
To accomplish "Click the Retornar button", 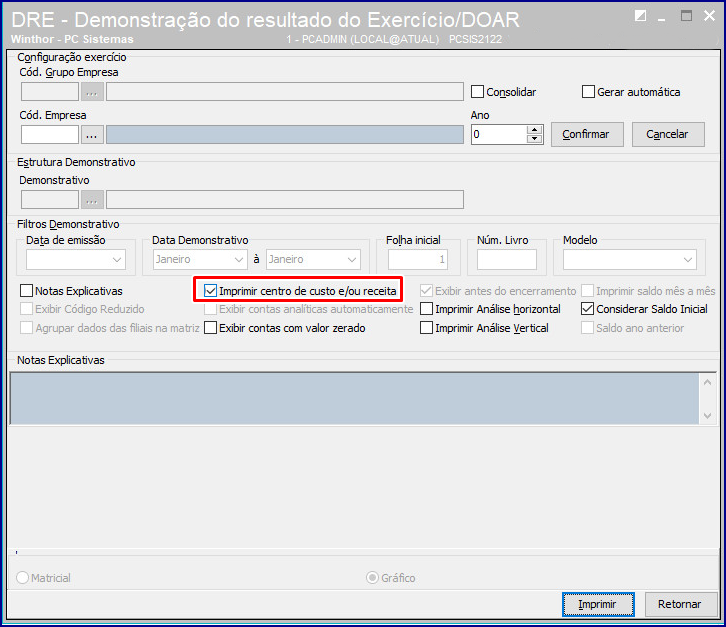I will click(x=681, y=604).
